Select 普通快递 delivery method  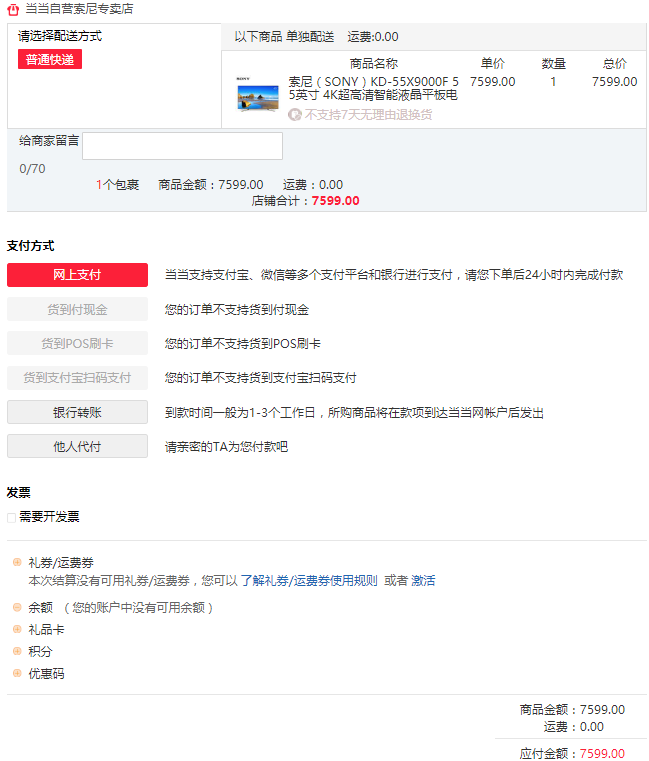pos(50,59)
